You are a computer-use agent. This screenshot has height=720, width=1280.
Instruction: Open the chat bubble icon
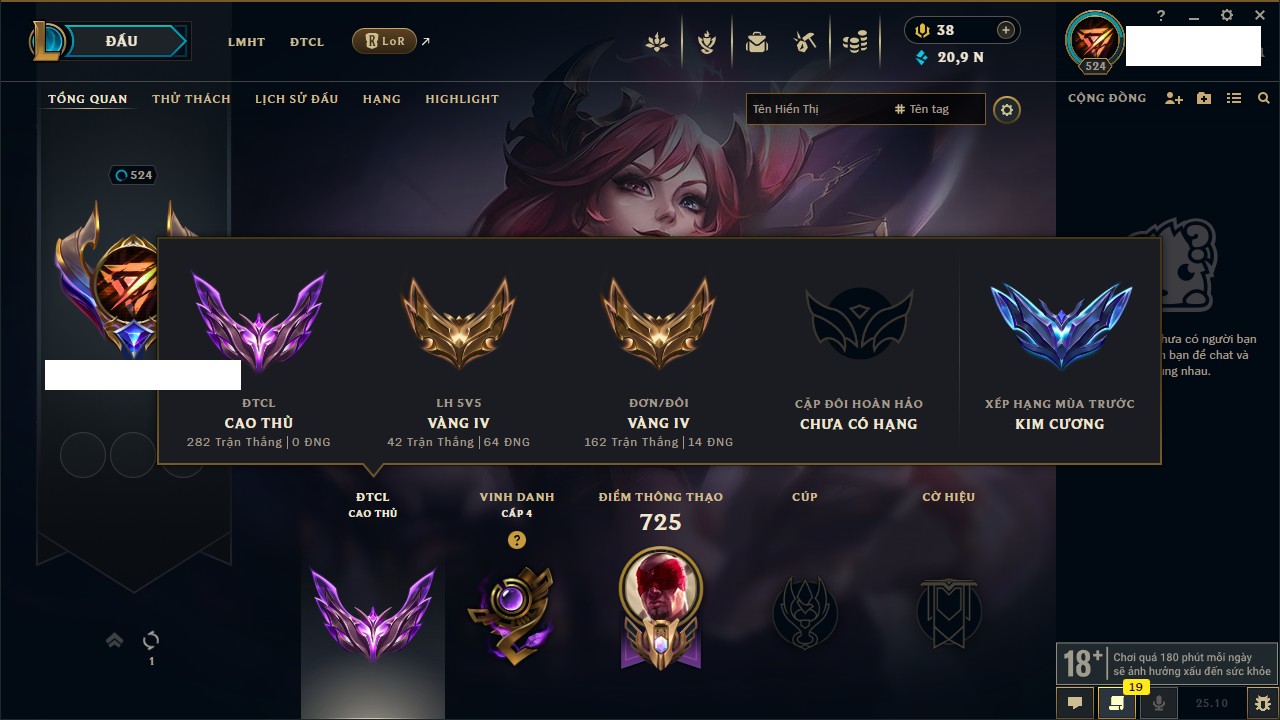(x=1075, y=703)
